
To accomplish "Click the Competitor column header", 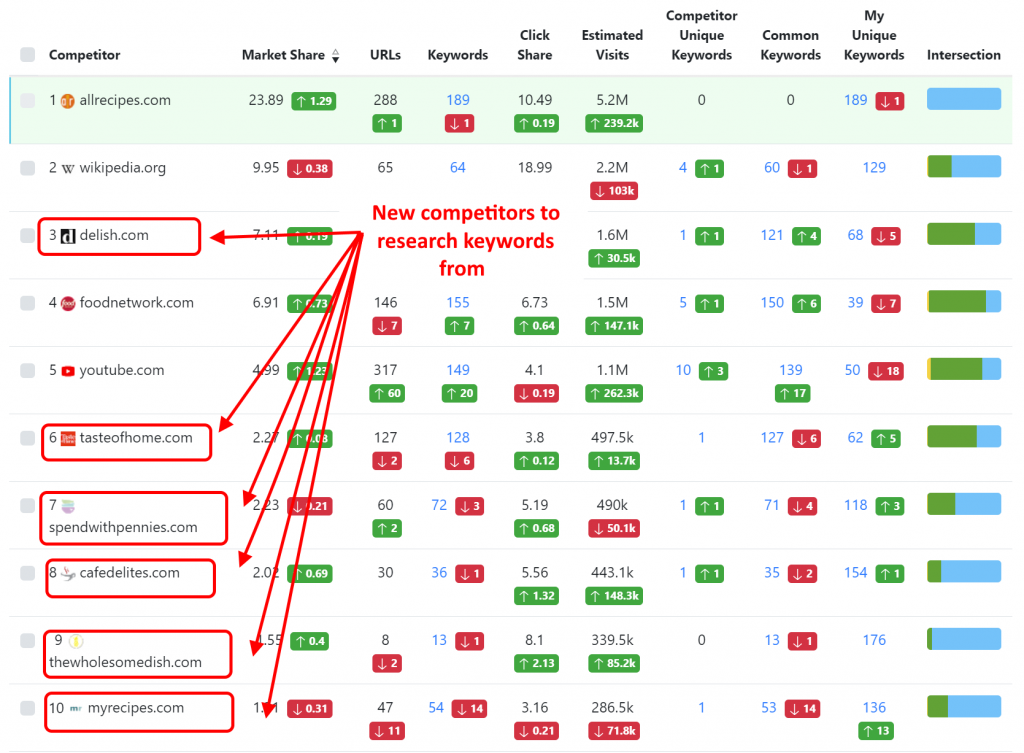I will (84, 55).
